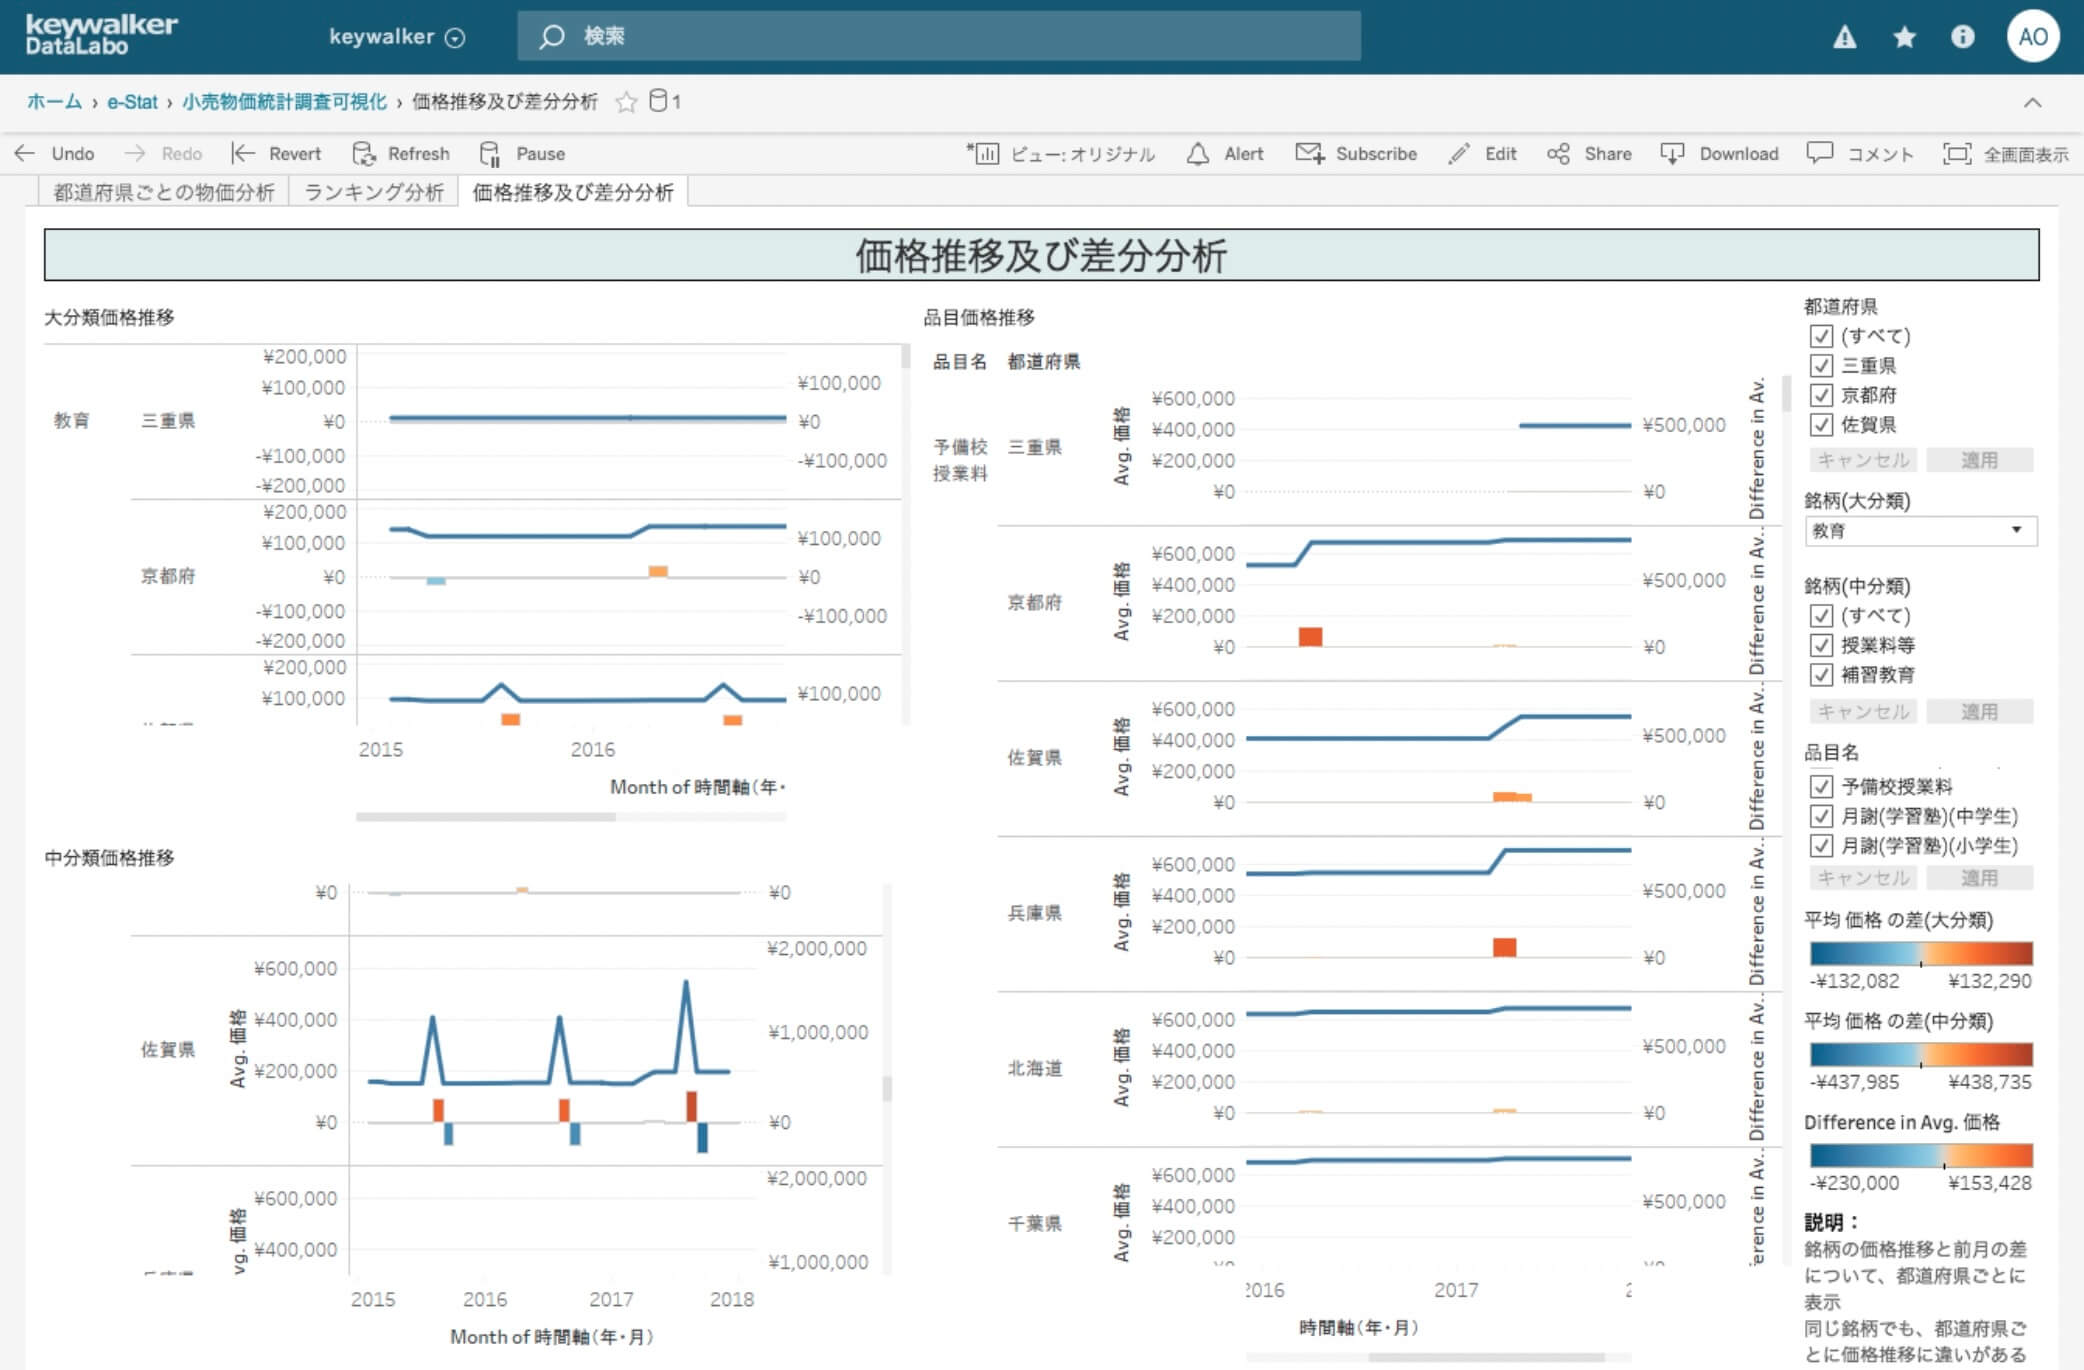The width and height of the screenshot is (2084, 1370).
Task: Uncheck 佐賀県 prefecture checkbox
Action: (x=1821, y=425)
